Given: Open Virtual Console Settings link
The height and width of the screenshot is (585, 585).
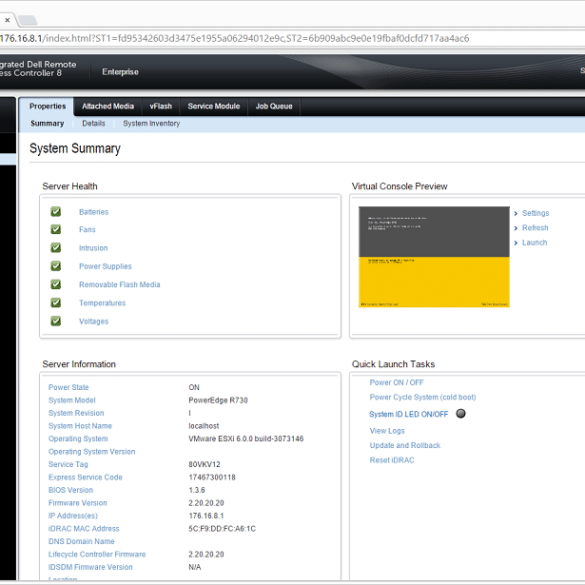Looking at the screenshot, I should [535, 213].
